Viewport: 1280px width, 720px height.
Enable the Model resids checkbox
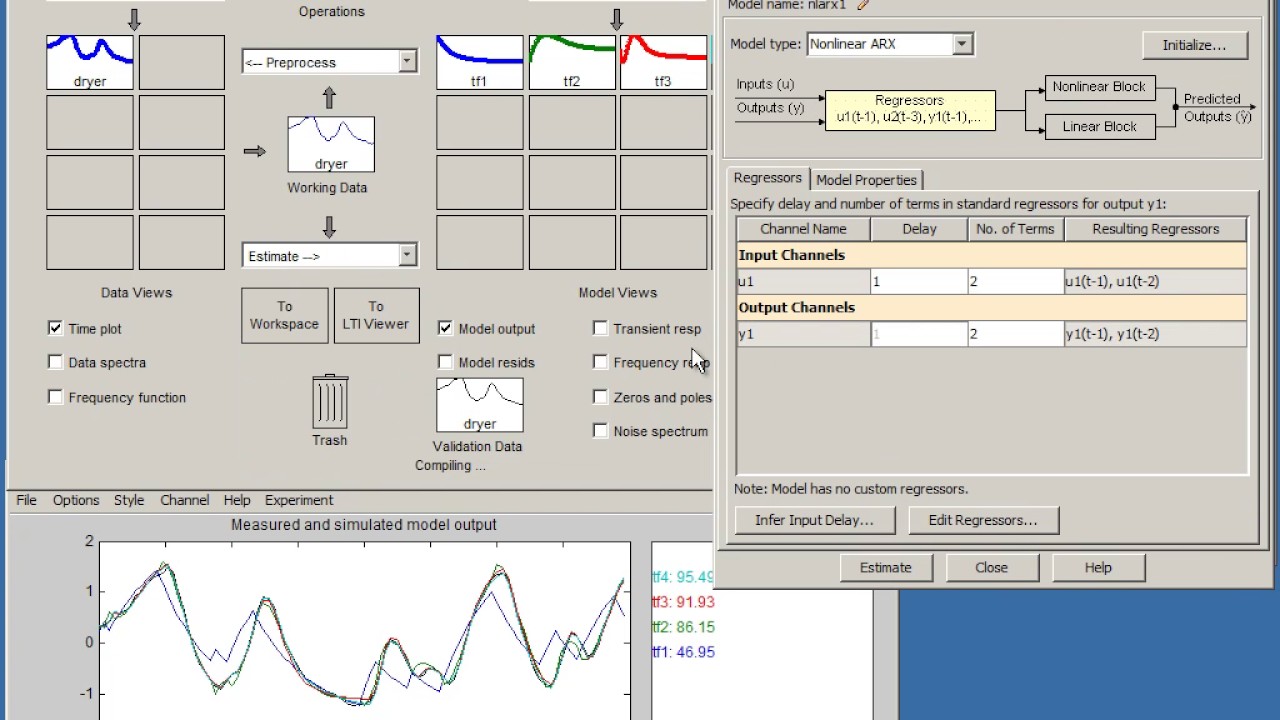tap(445, 362)
